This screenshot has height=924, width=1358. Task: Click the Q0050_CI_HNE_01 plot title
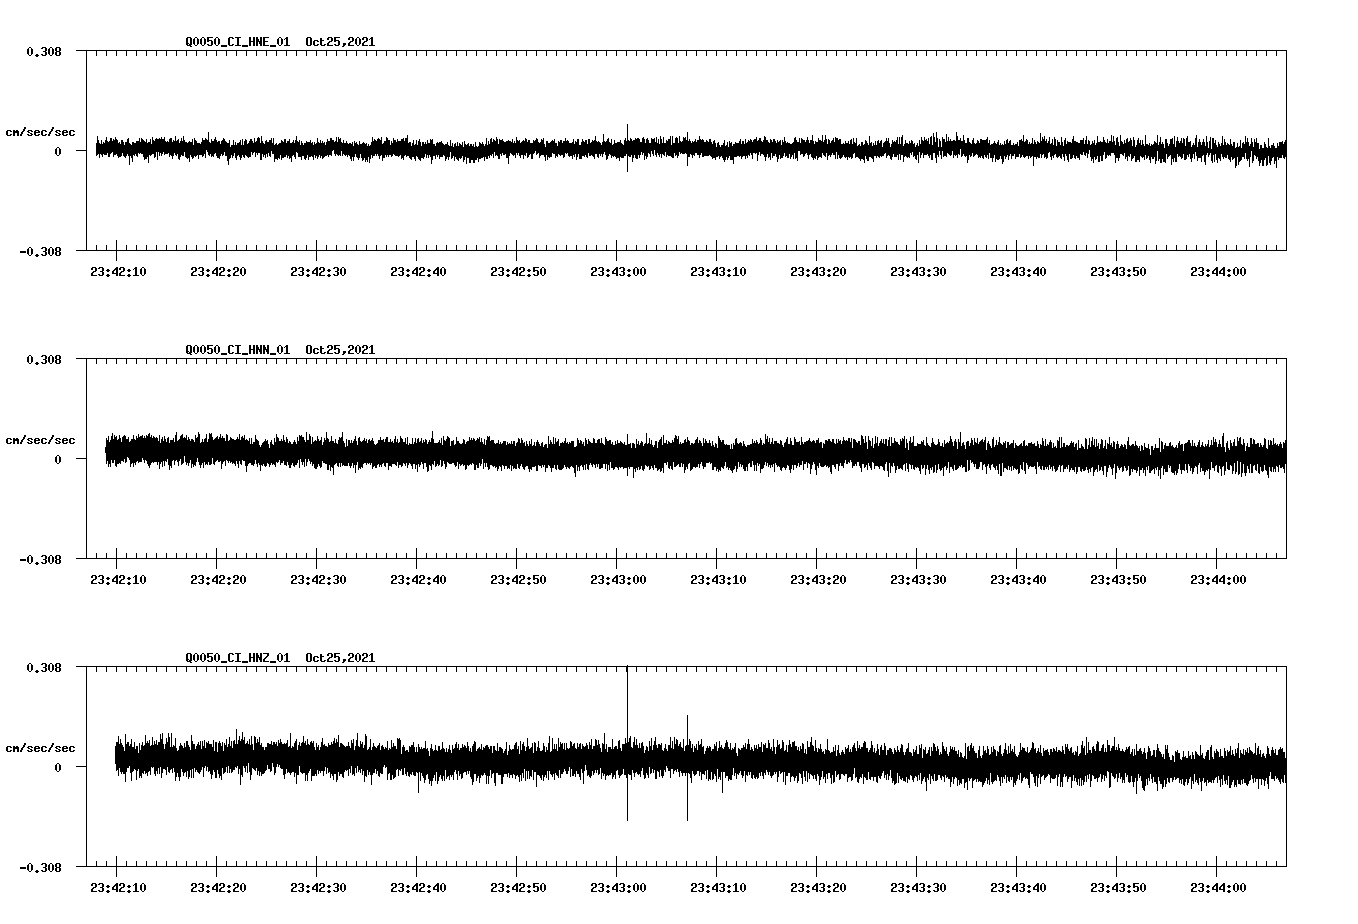[237, 42]
